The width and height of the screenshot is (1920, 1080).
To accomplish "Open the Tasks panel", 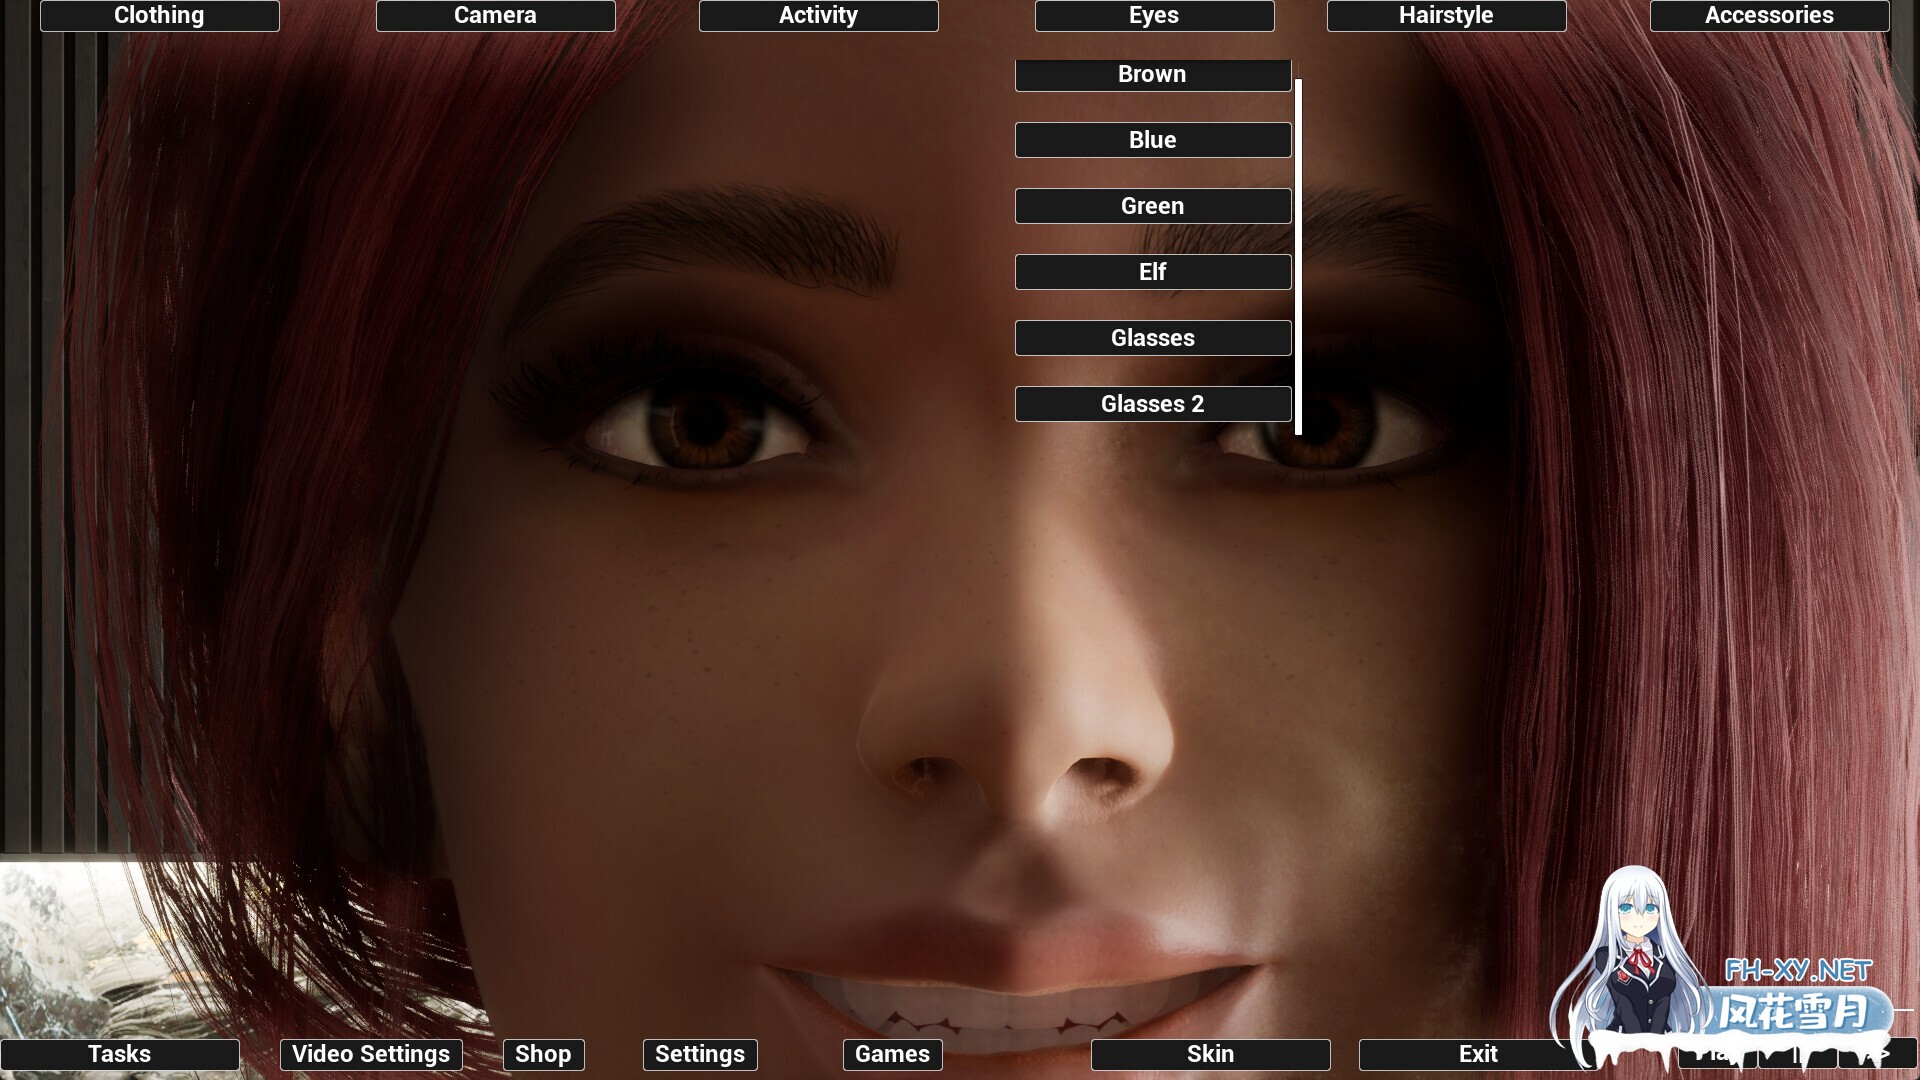I will tap(119, 1052).
